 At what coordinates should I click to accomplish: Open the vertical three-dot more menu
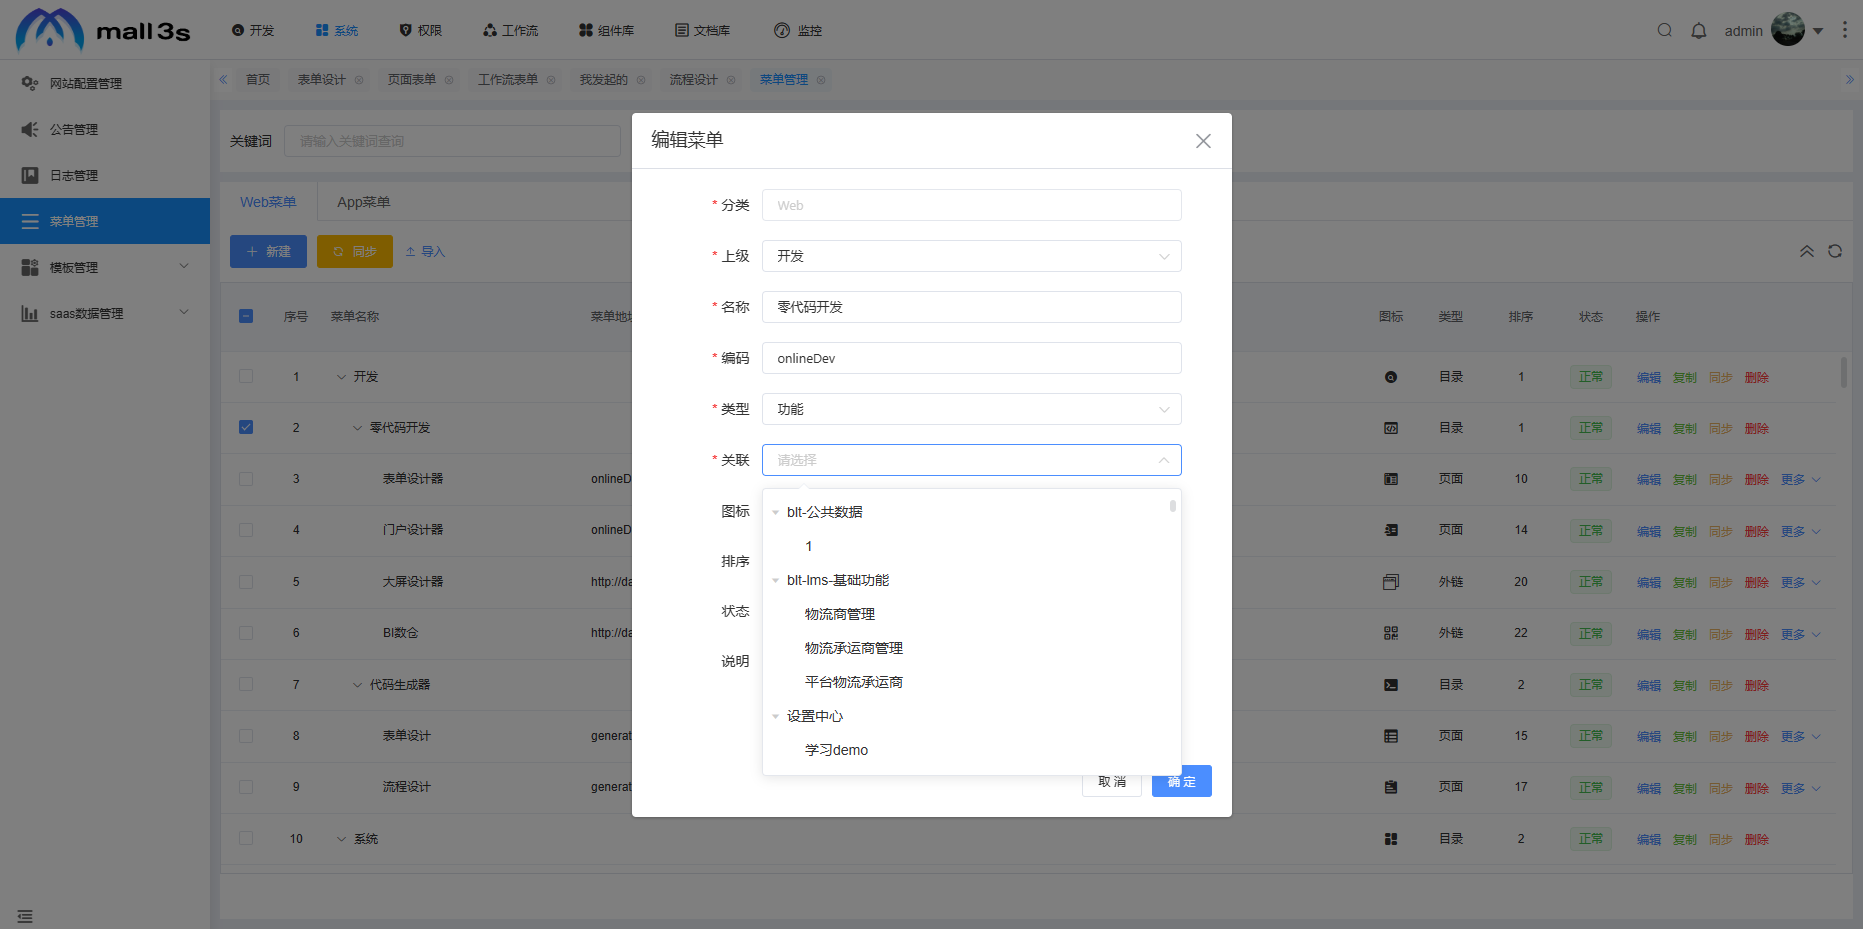coord(1845,30)
